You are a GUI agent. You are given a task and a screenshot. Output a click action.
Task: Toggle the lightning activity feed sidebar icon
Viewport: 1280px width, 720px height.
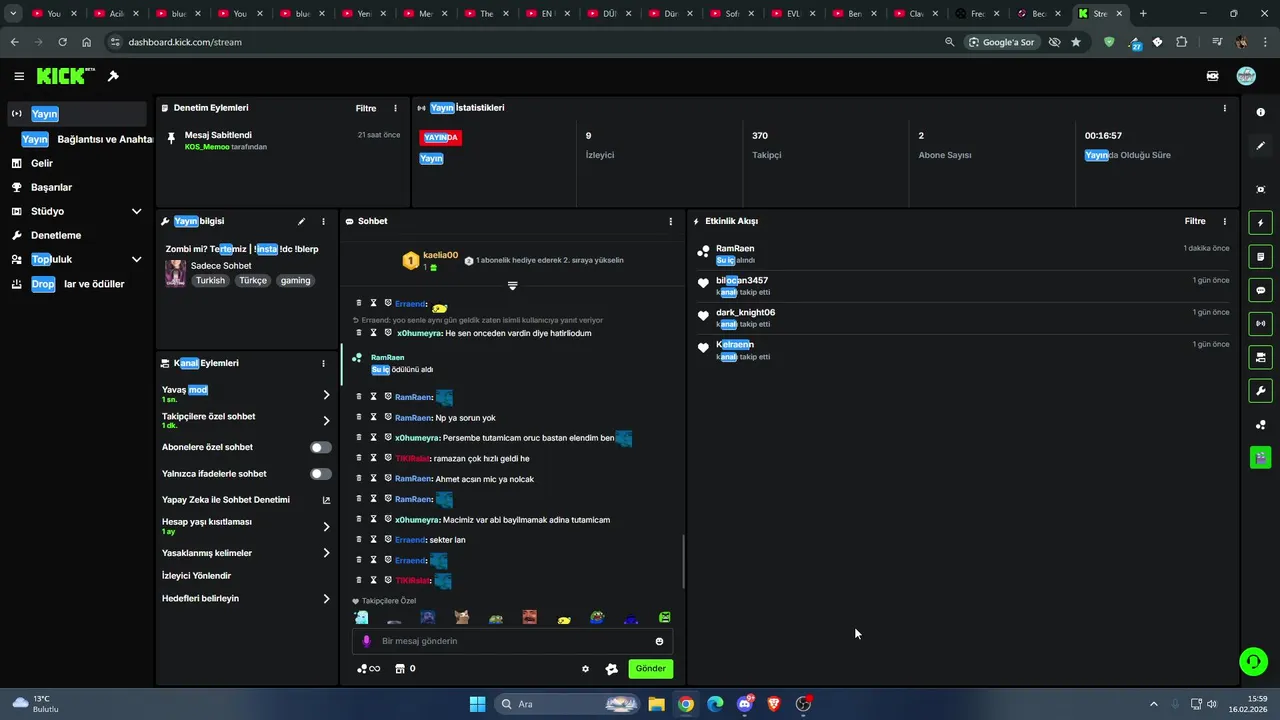(1260, 223)
